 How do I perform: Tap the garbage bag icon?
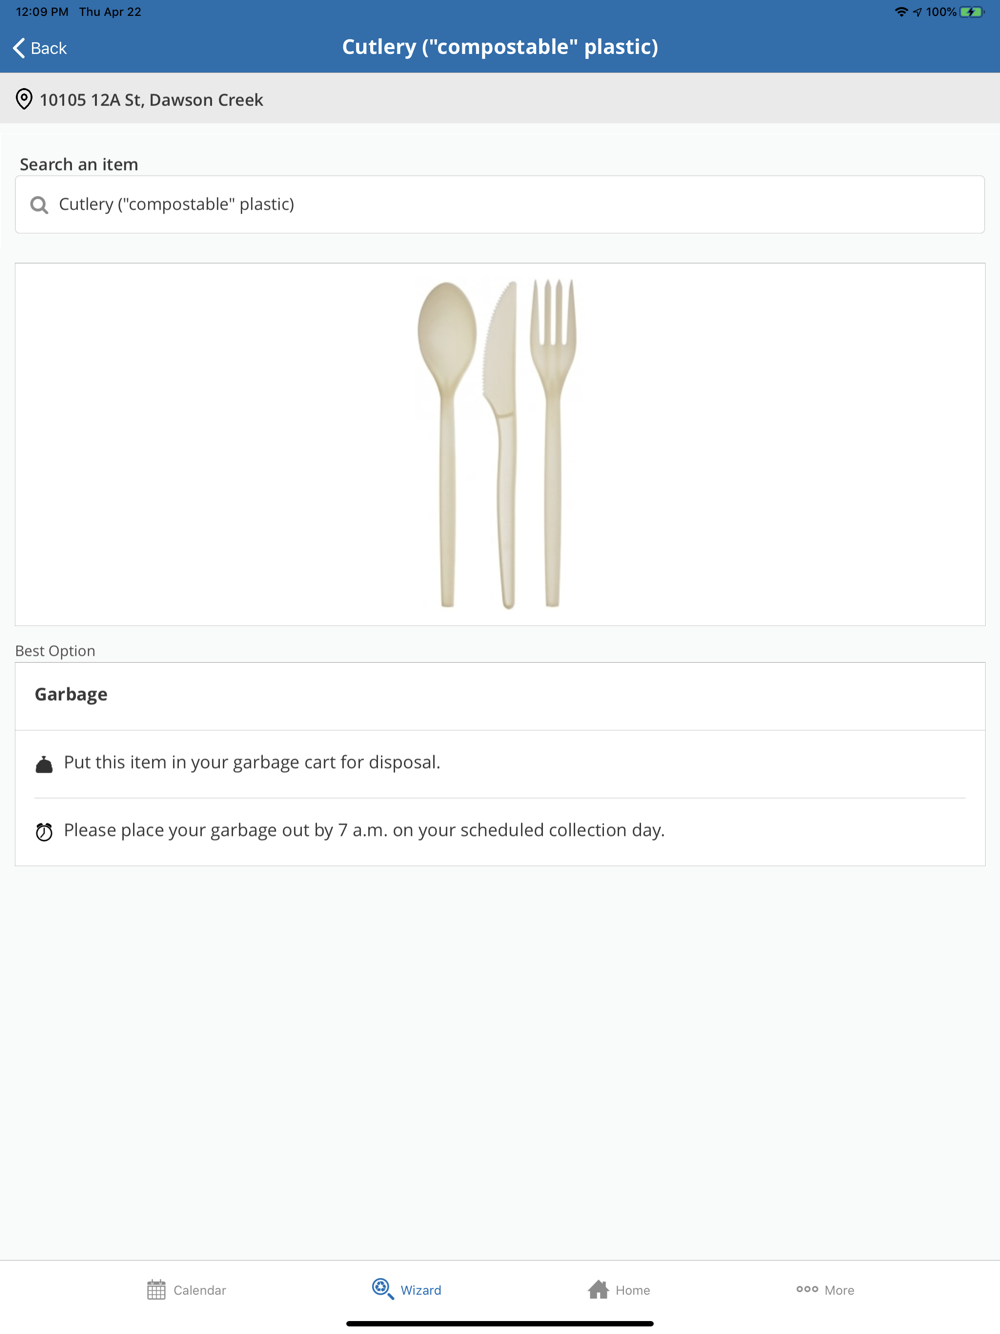tap(44, 765)
